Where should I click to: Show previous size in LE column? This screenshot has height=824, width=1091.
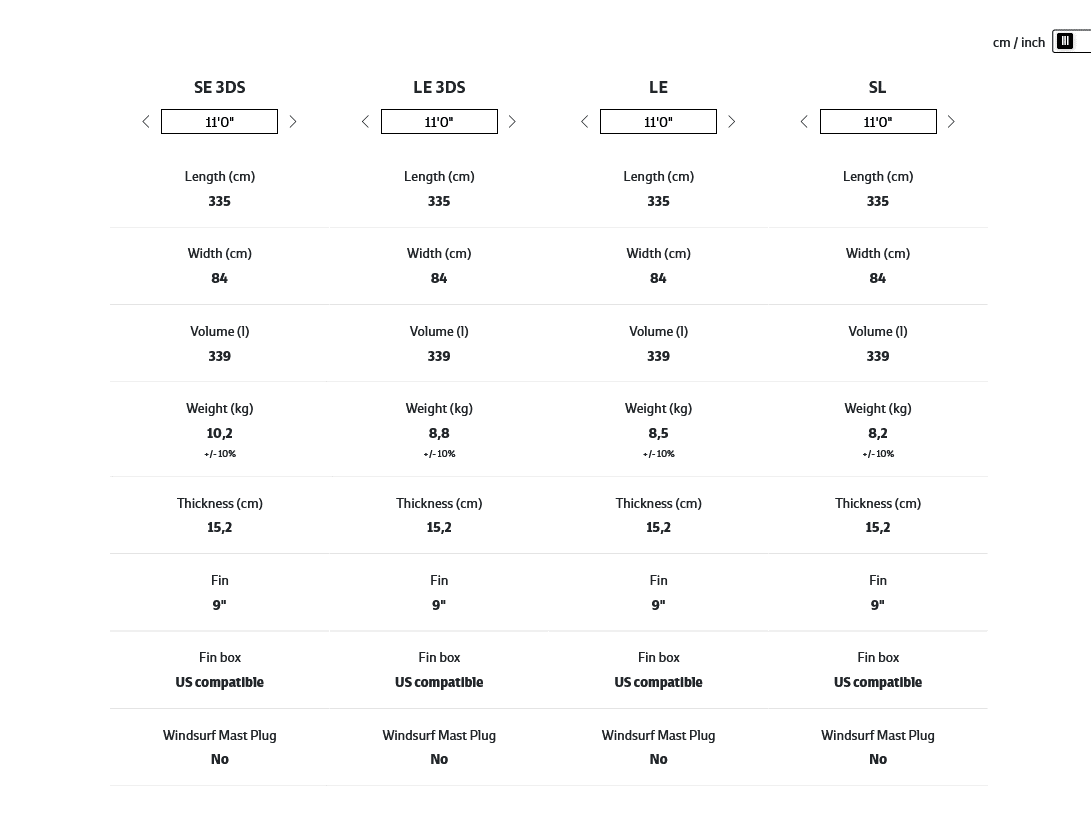coord(585,122)
